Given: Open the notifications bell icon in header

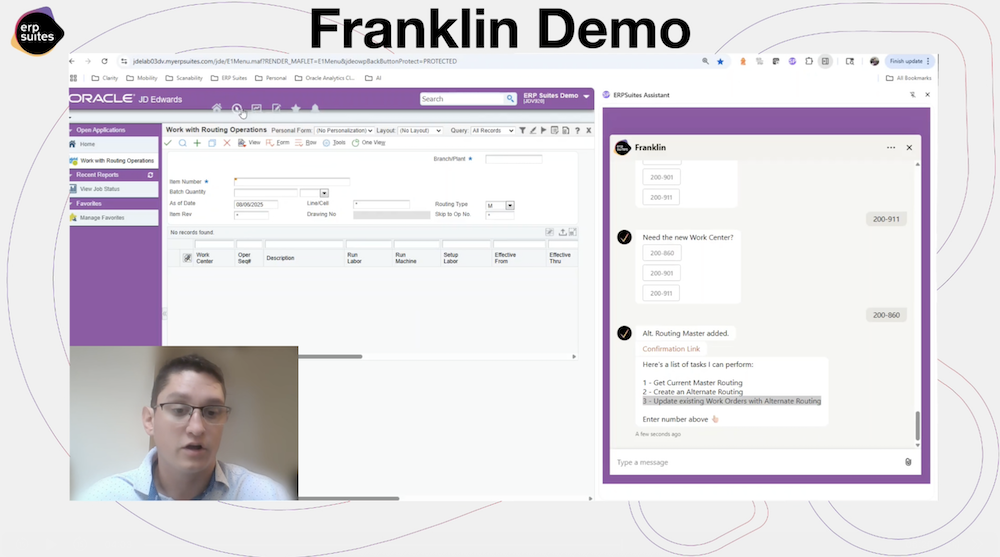Looking at the screenshot, I should [315, 108].
